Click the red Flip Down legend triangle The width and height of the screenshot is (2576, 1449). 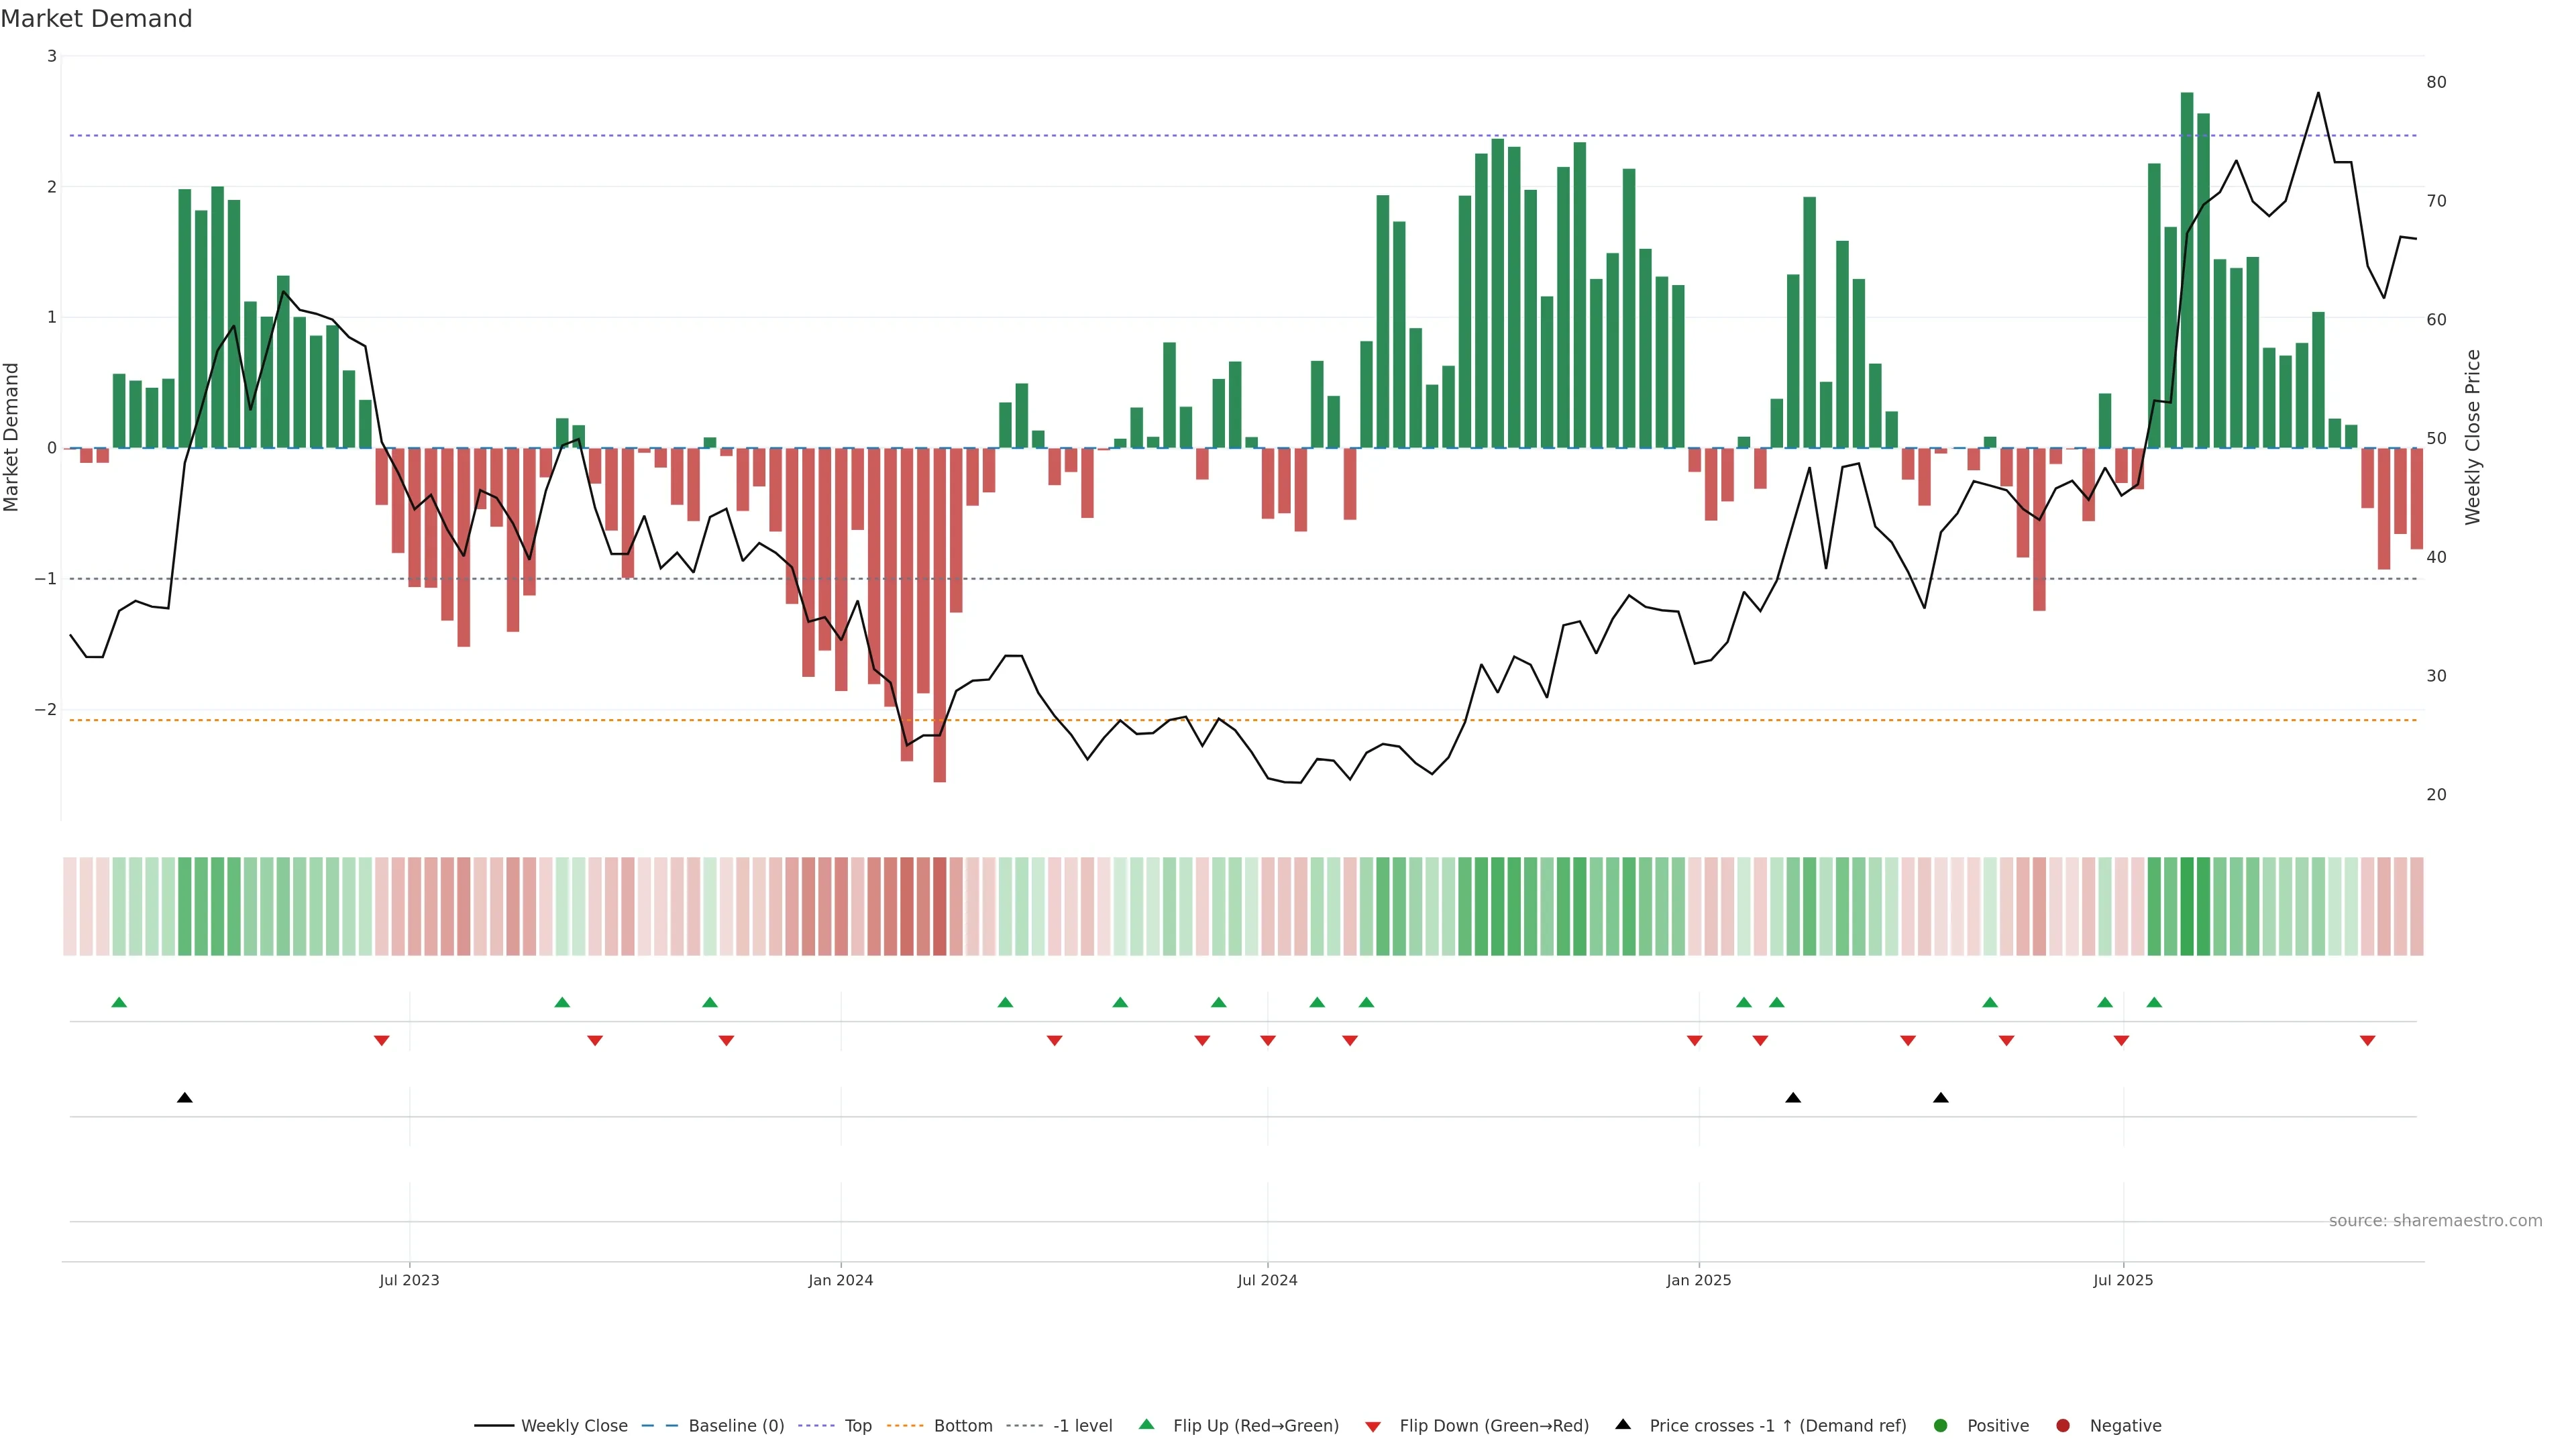click(x=1373, y=1426)
